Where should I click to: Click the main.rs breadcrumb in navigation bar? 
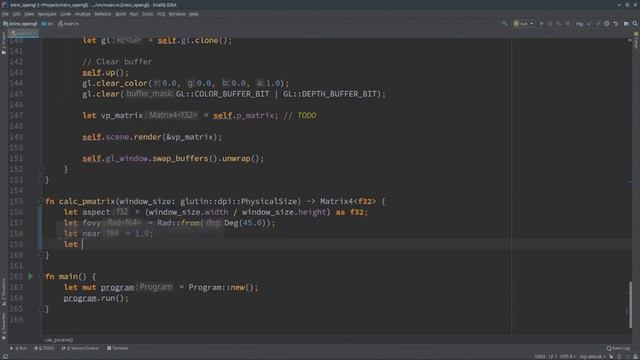[68, 24]
